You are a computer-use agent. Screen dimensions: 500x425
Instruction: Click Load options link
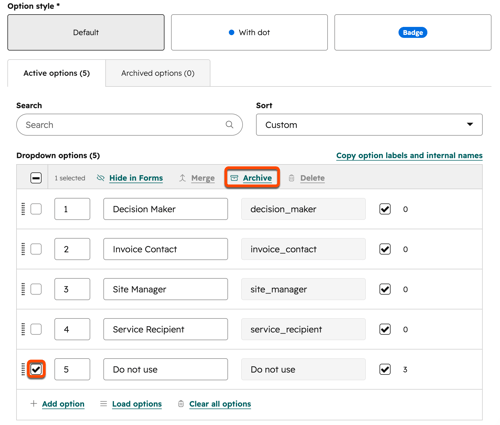[137, 404]
